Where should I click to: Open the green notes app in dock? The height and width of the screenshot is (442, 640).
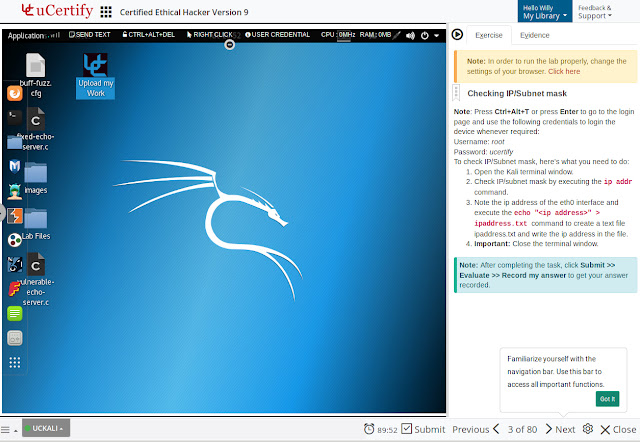(x=15, y=313)
